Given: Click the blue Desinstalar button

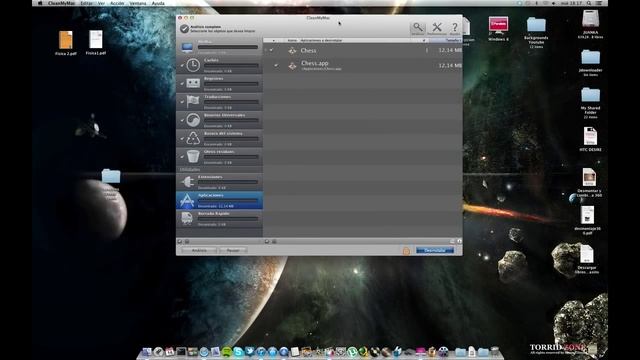Looking at the screenshot, I should coord(435,250).
